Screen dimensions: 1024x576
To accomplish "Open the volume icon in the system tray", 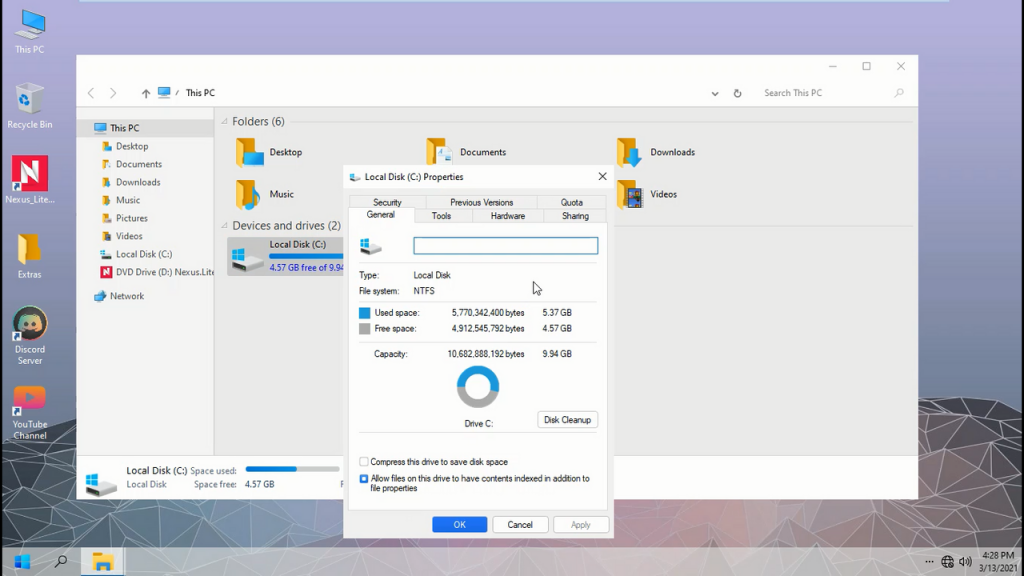I will [963, 561].
